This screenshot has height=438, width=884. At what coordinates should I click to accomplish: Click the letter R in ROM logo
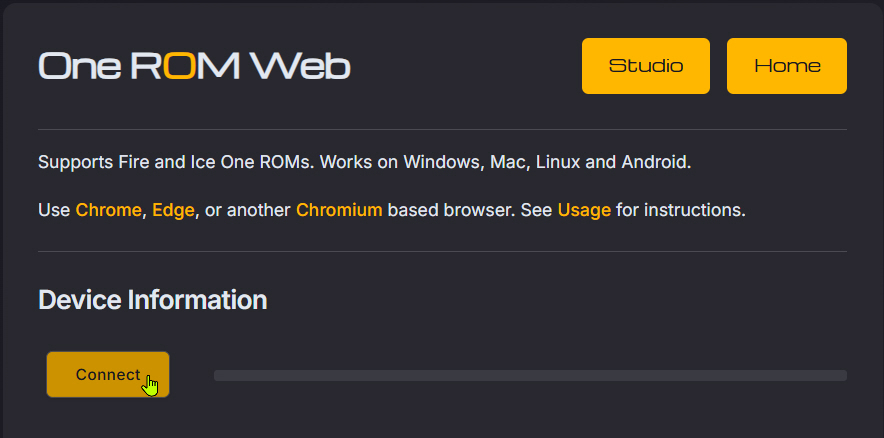pyautogui.click(x=143, y=66)
